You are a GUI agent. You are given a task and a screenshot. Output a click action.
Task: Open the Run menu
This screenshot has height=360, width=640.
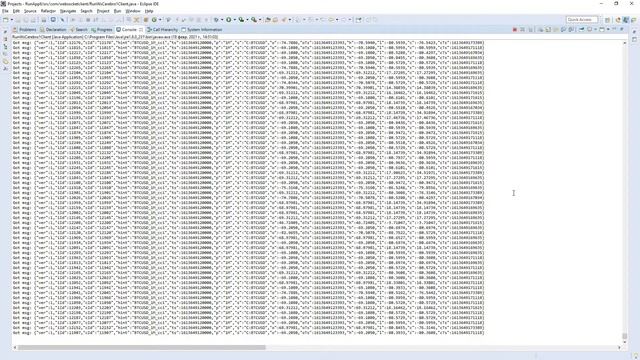click(x=118, y=11)
